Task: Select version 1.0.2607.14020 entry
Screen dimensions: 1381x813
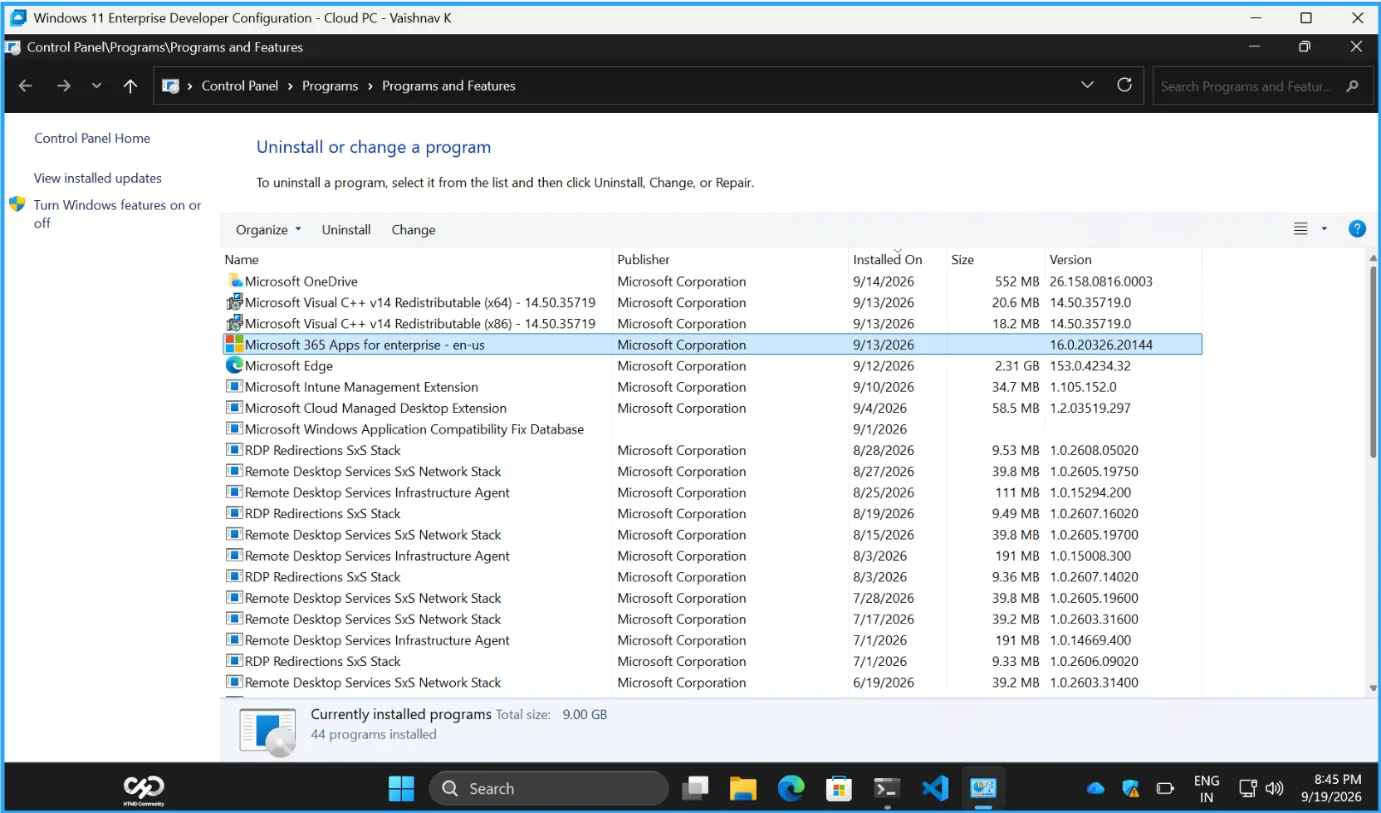Action: [712, 576]
